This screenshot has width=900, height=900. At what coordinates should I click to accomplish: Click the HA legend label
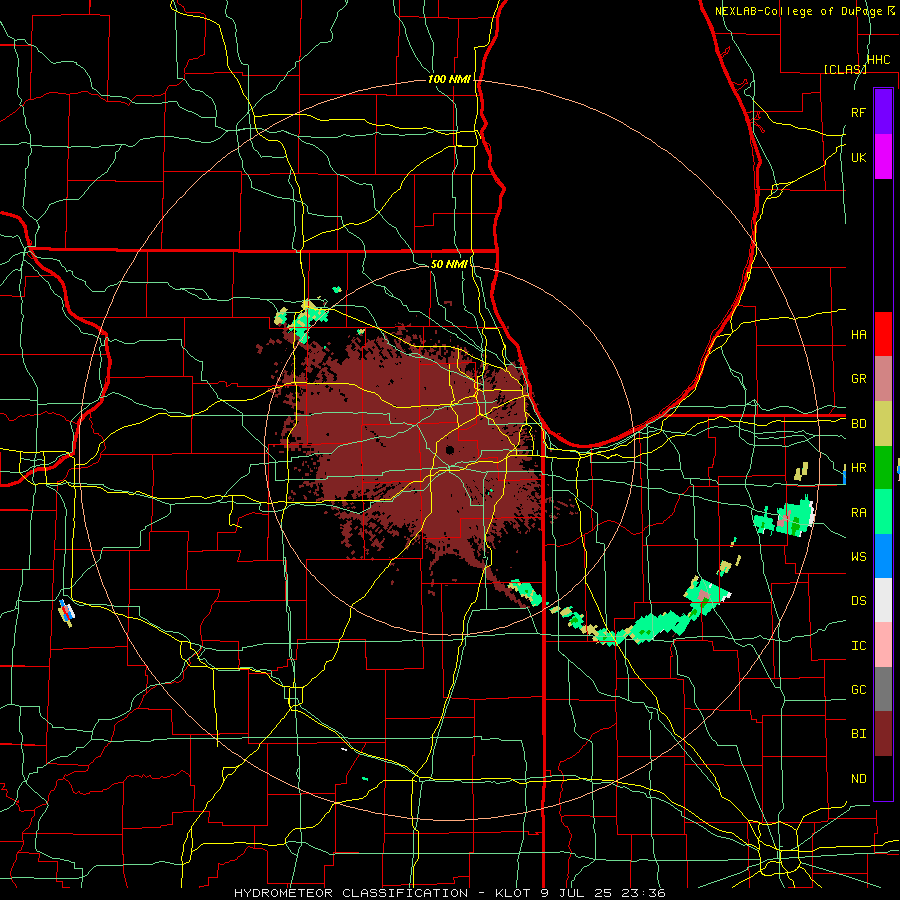(859, 334)
